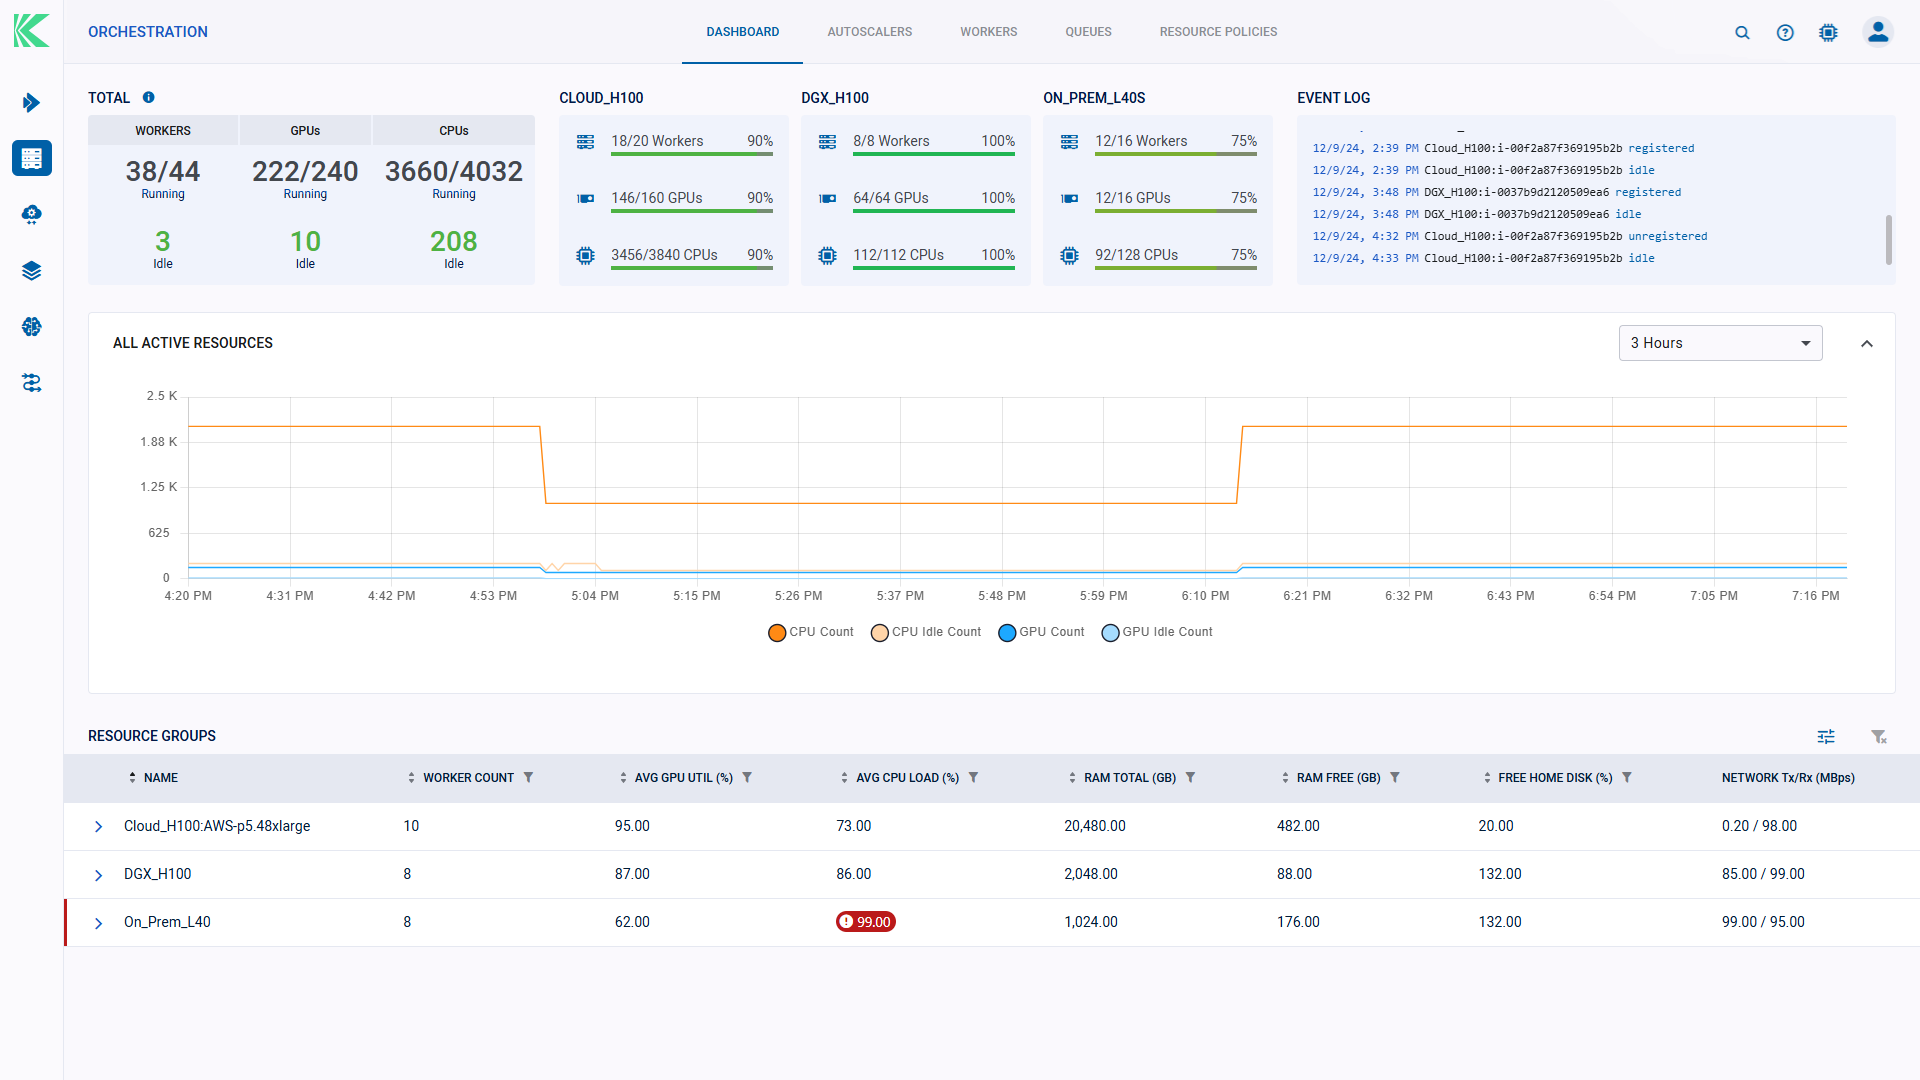This screenshot has height=1080, width=1920.
Task: Toggle GPU Idle Count legend series
Action: 1157,632
